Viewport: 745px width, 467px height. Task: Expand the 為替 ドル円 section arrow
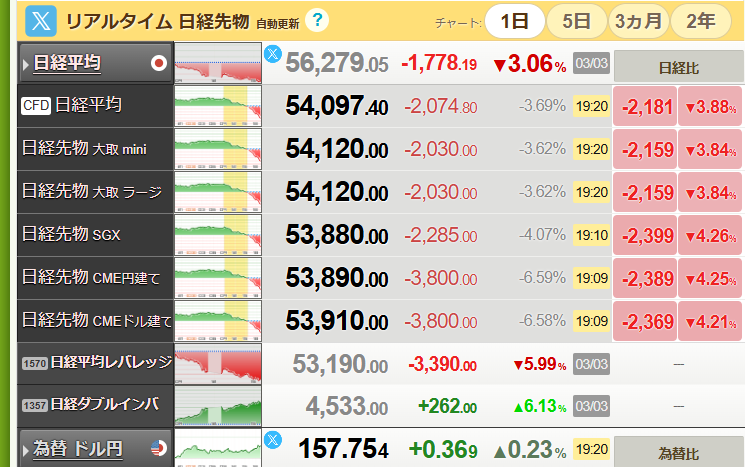(26, 449)
